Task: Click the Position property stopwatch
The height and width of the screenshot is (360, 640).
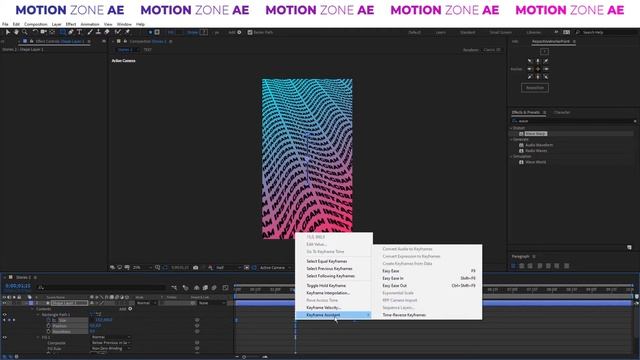Action: click(x=49, y=326)
